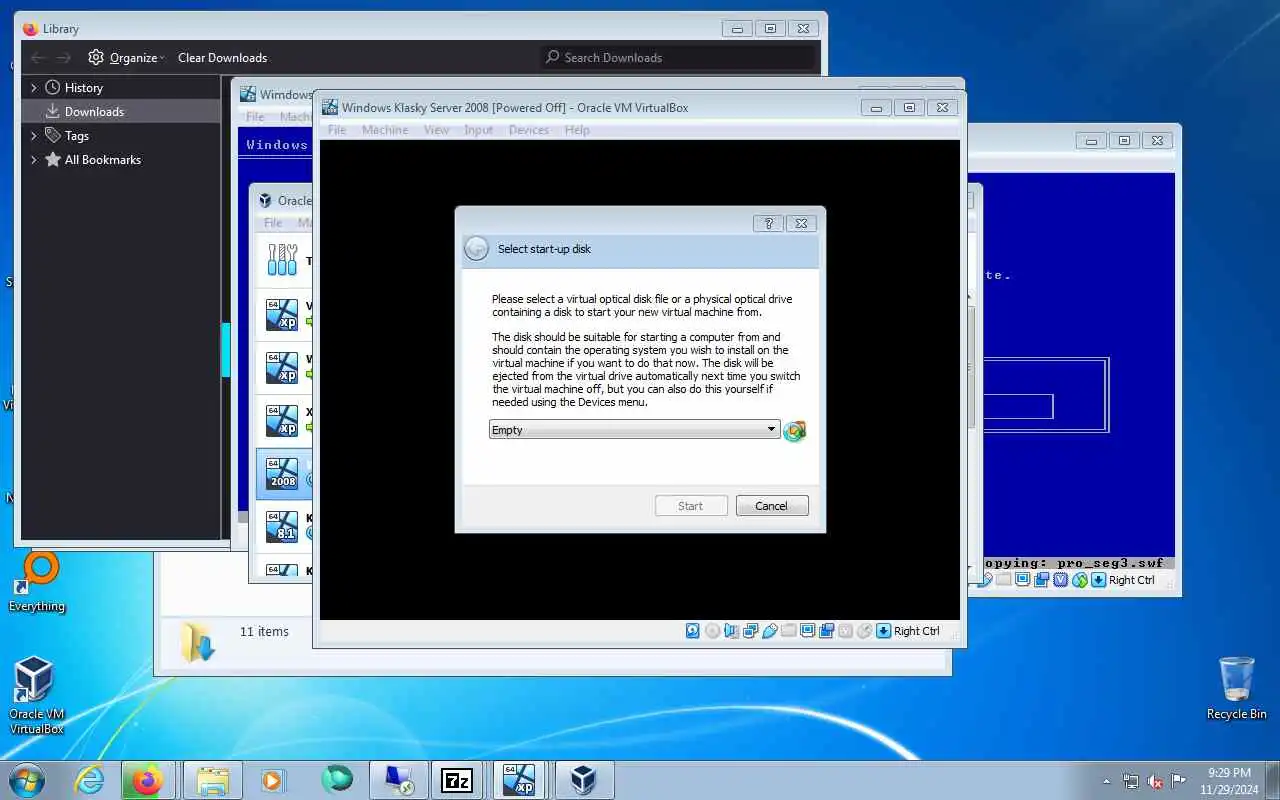Expand the History tree node arrow

pyautogui.click(x=33, y=87)
